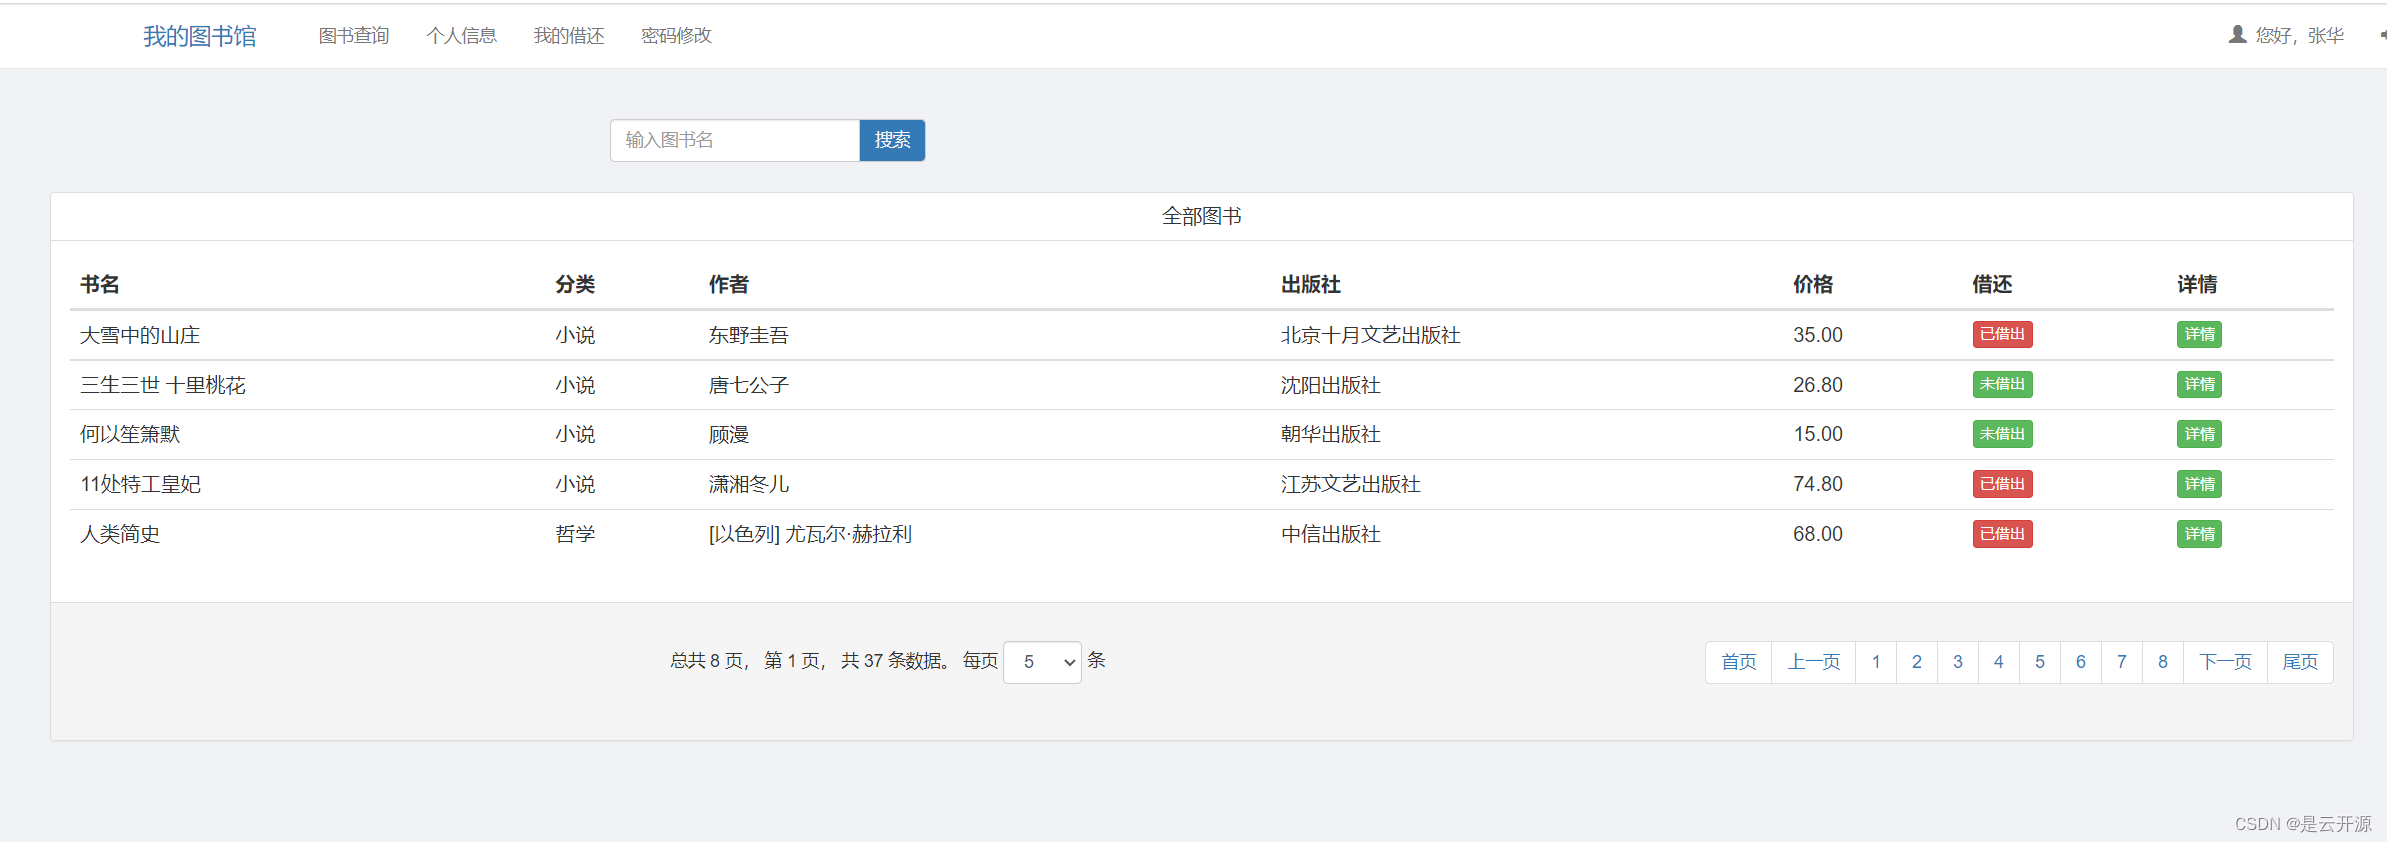Screen dimensions: 2387x842
Task: Click the author 顾漫
Action: point(729,435)
